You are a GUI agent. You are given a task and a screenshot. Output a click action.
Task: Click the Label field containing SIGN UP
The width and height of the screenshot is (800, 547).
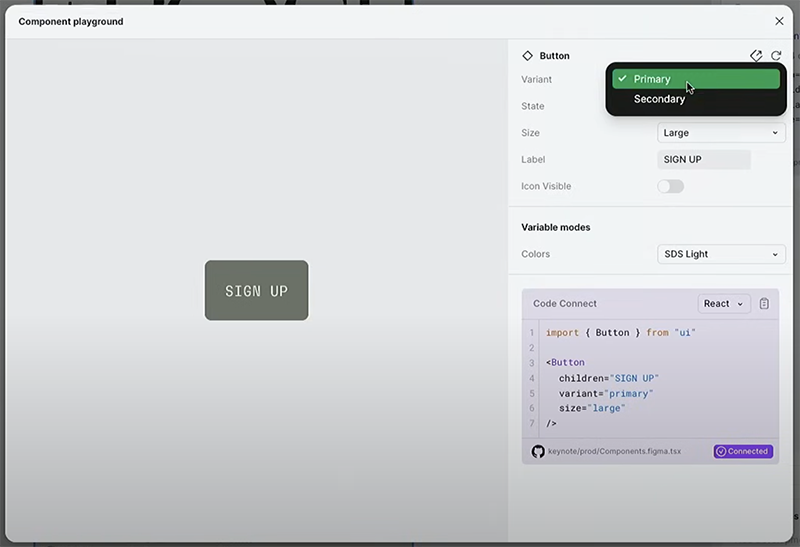[x=704, y=160]
